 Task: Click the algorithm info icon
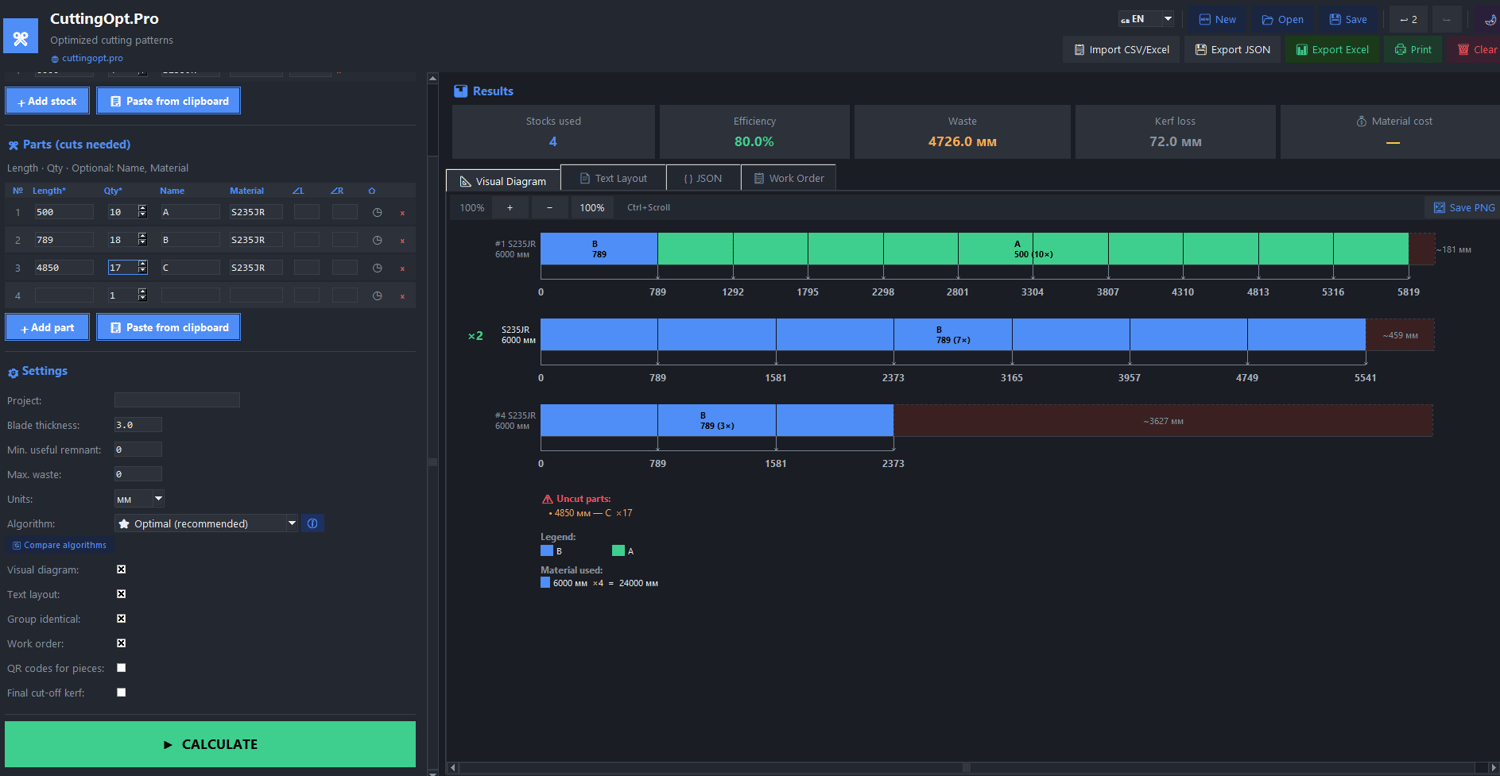(312, 523)
